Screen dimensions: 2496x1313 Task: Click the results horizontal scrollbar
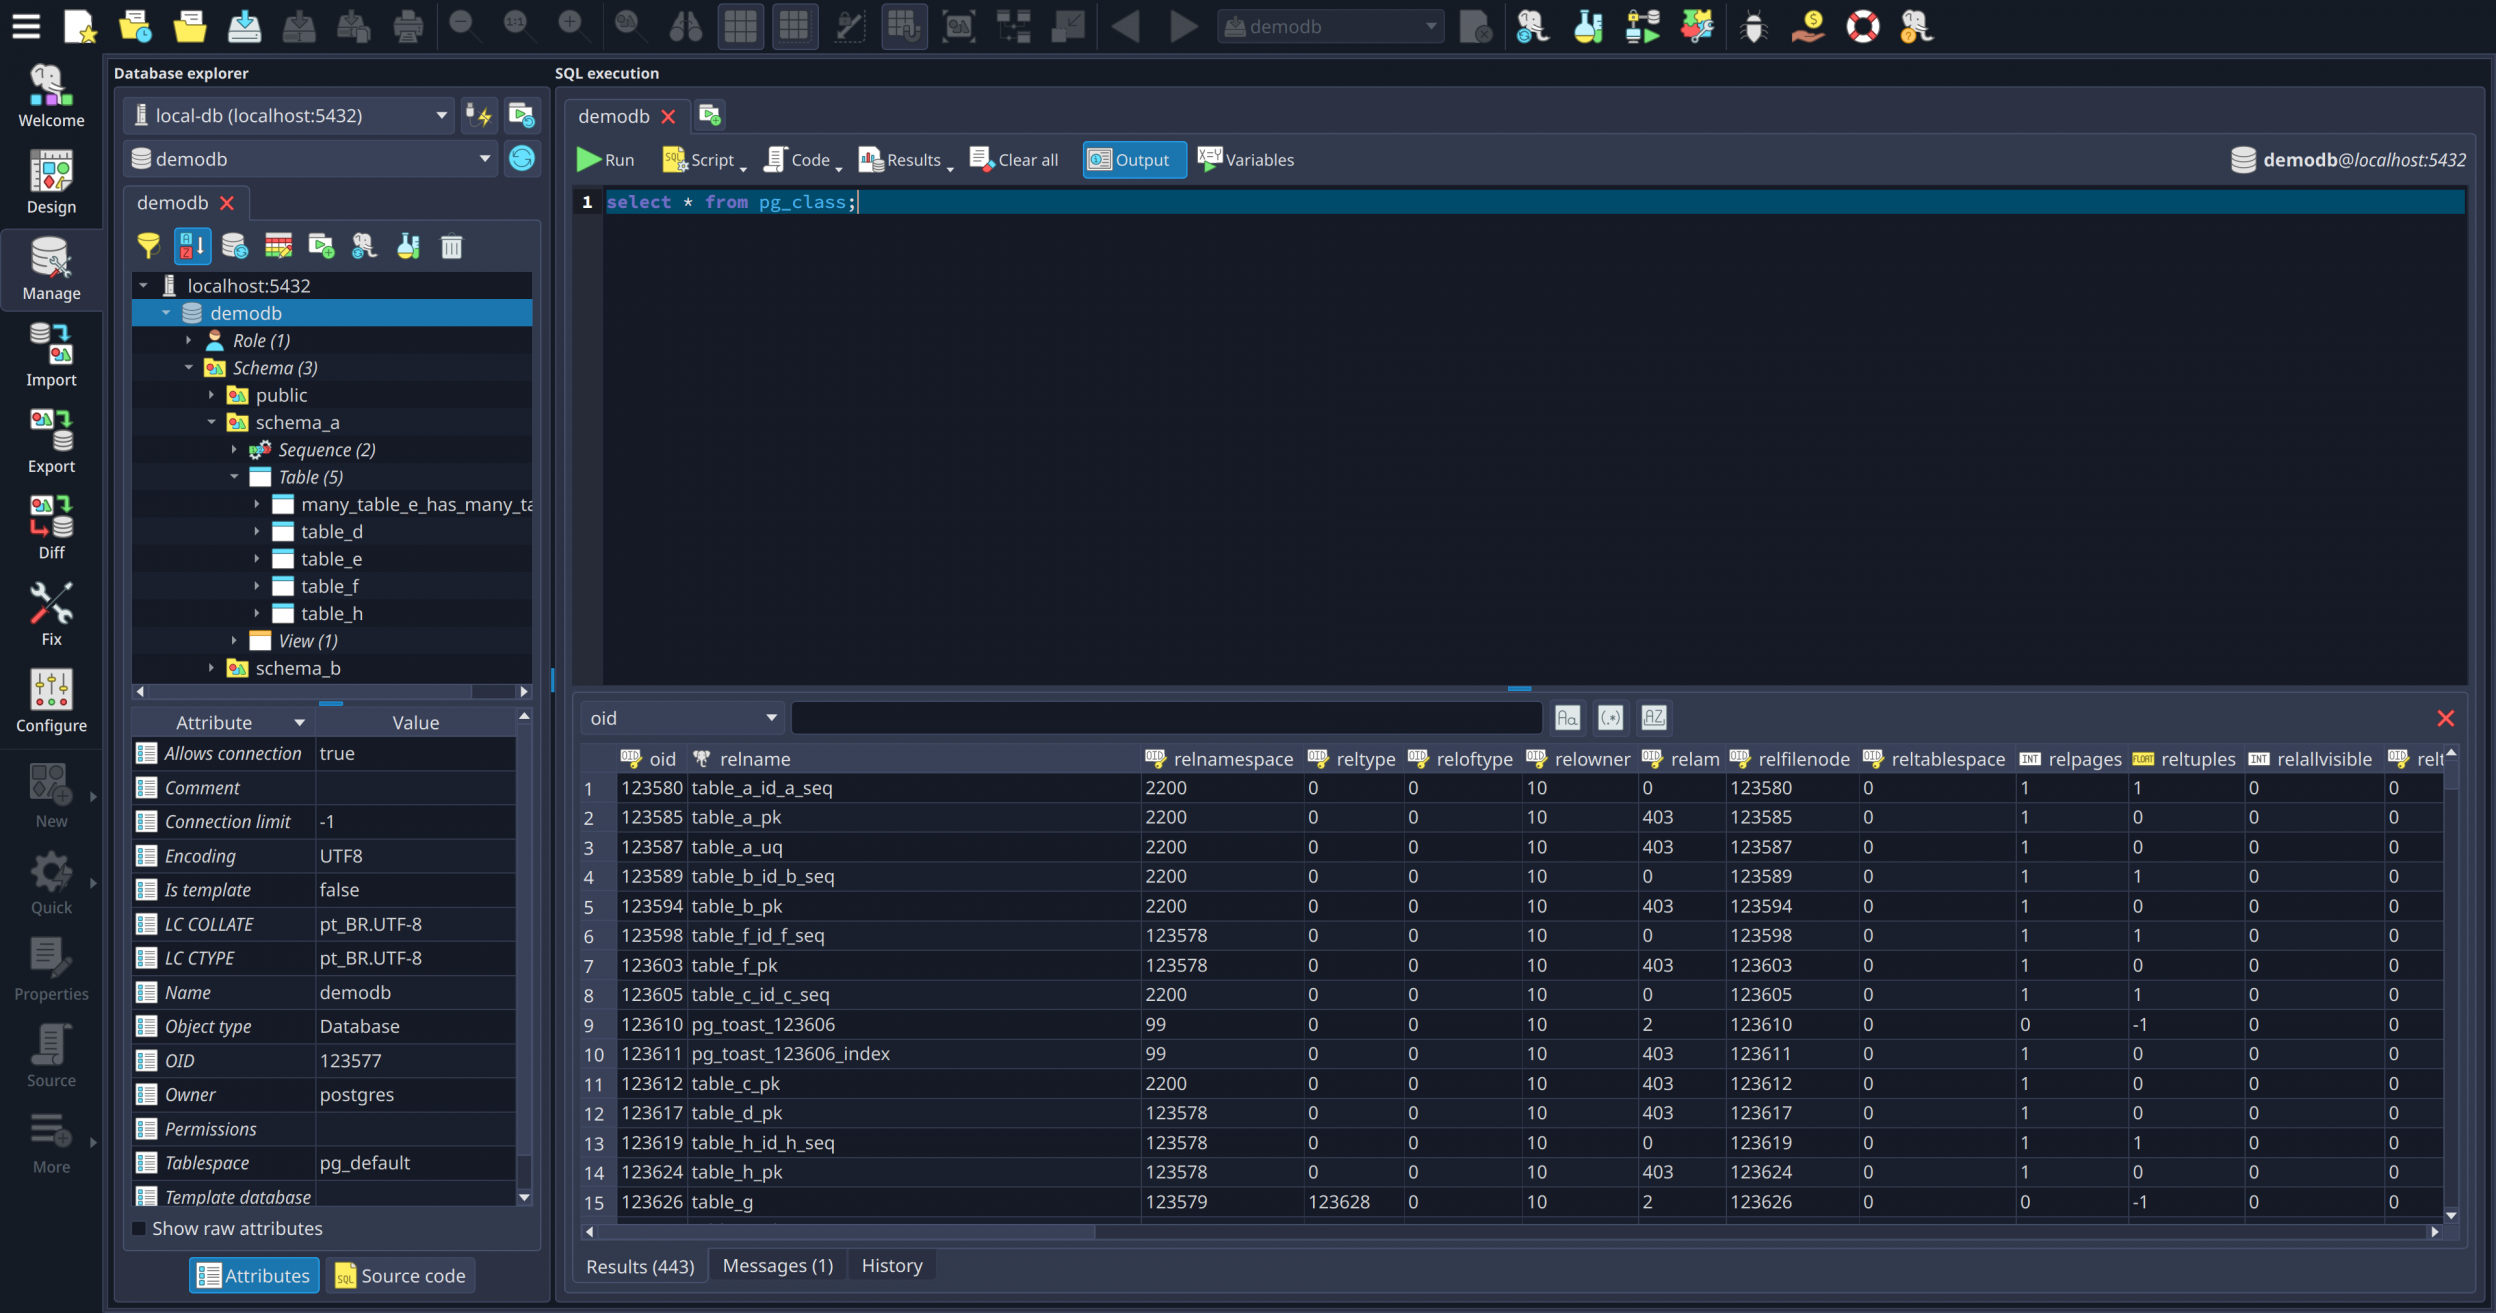(x=847, y=1232)
